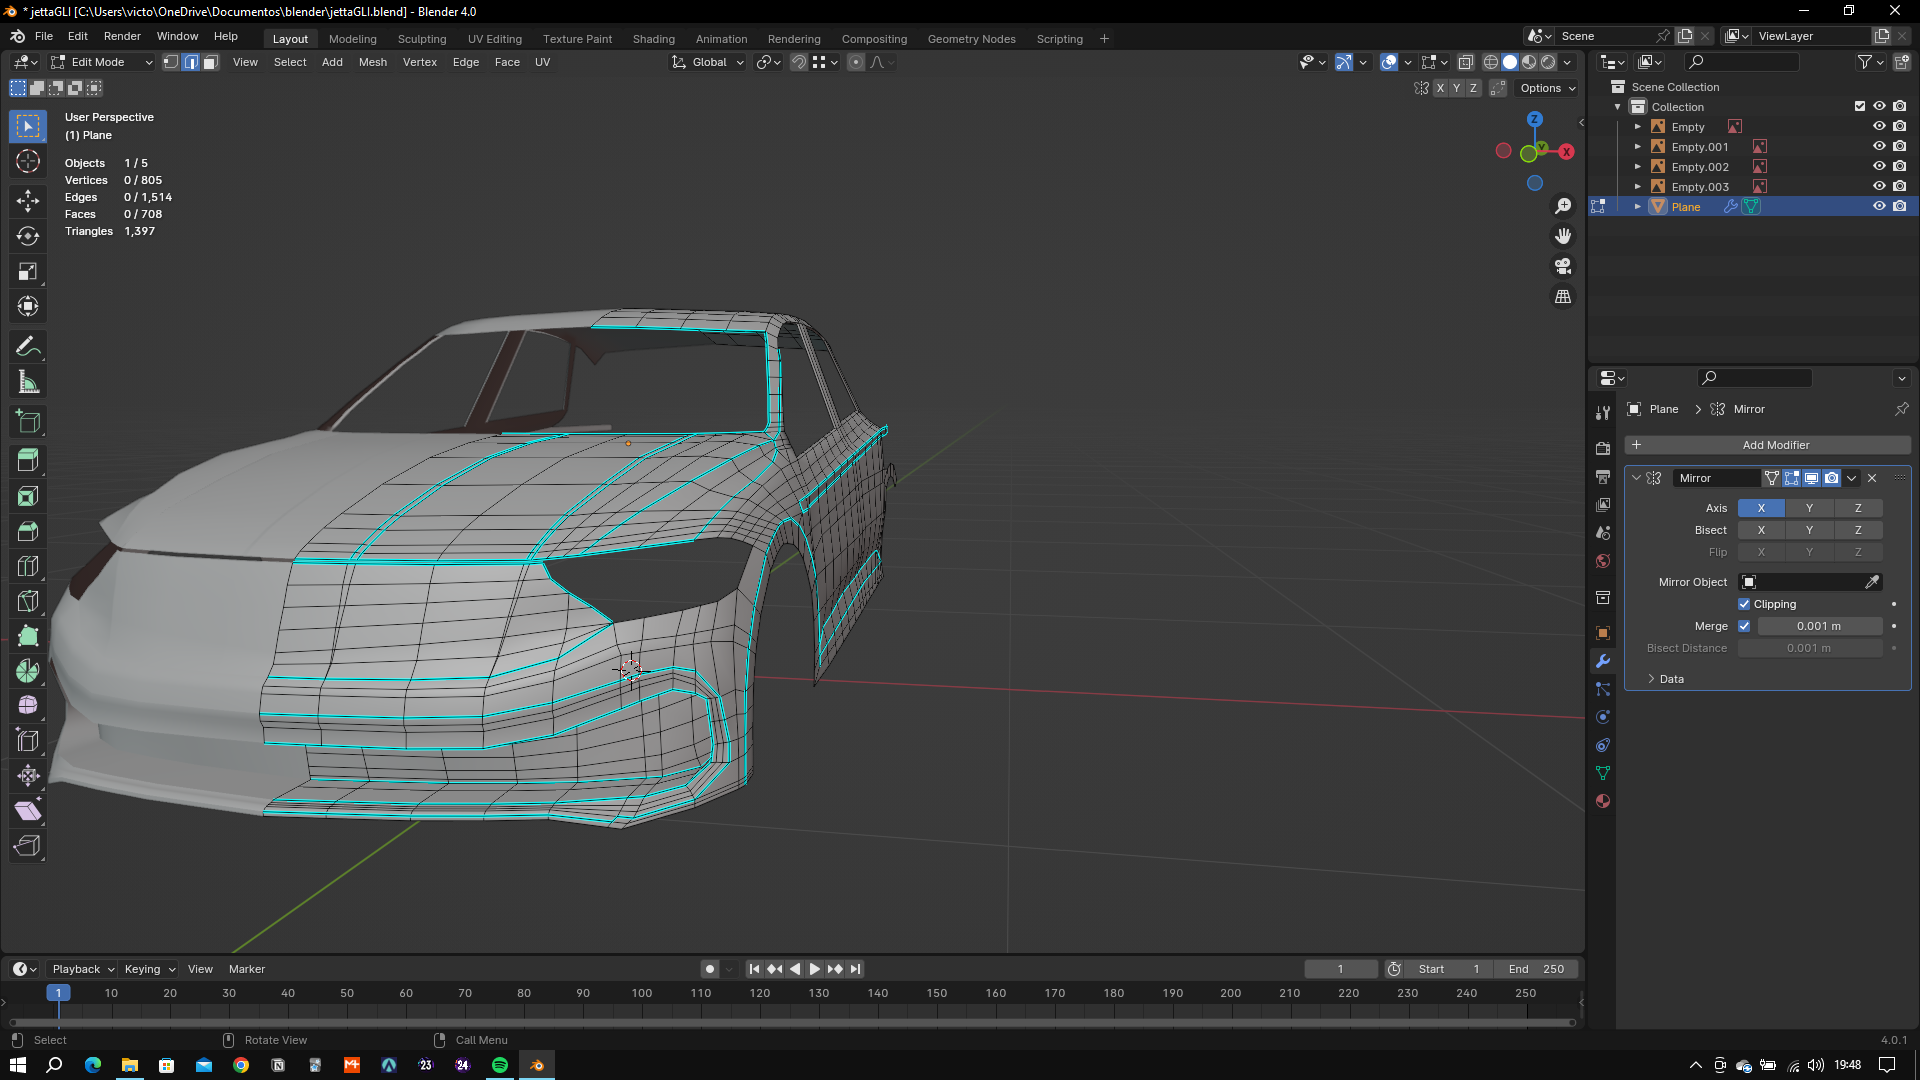Select the Measure ruler tool
1920x1080 pixels.
point(28,382)
